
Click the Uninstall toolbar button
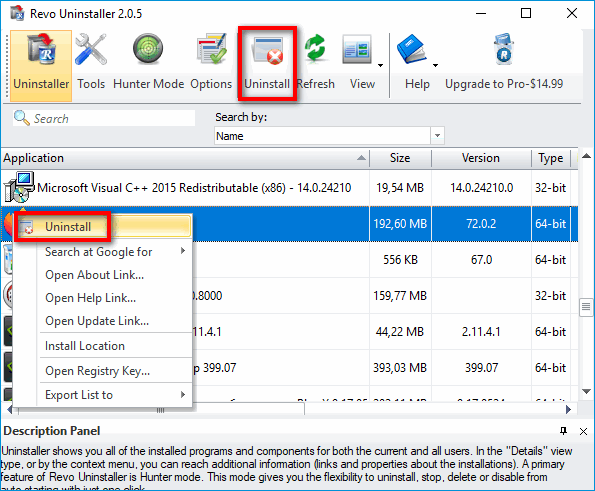(x=267, y=64)
